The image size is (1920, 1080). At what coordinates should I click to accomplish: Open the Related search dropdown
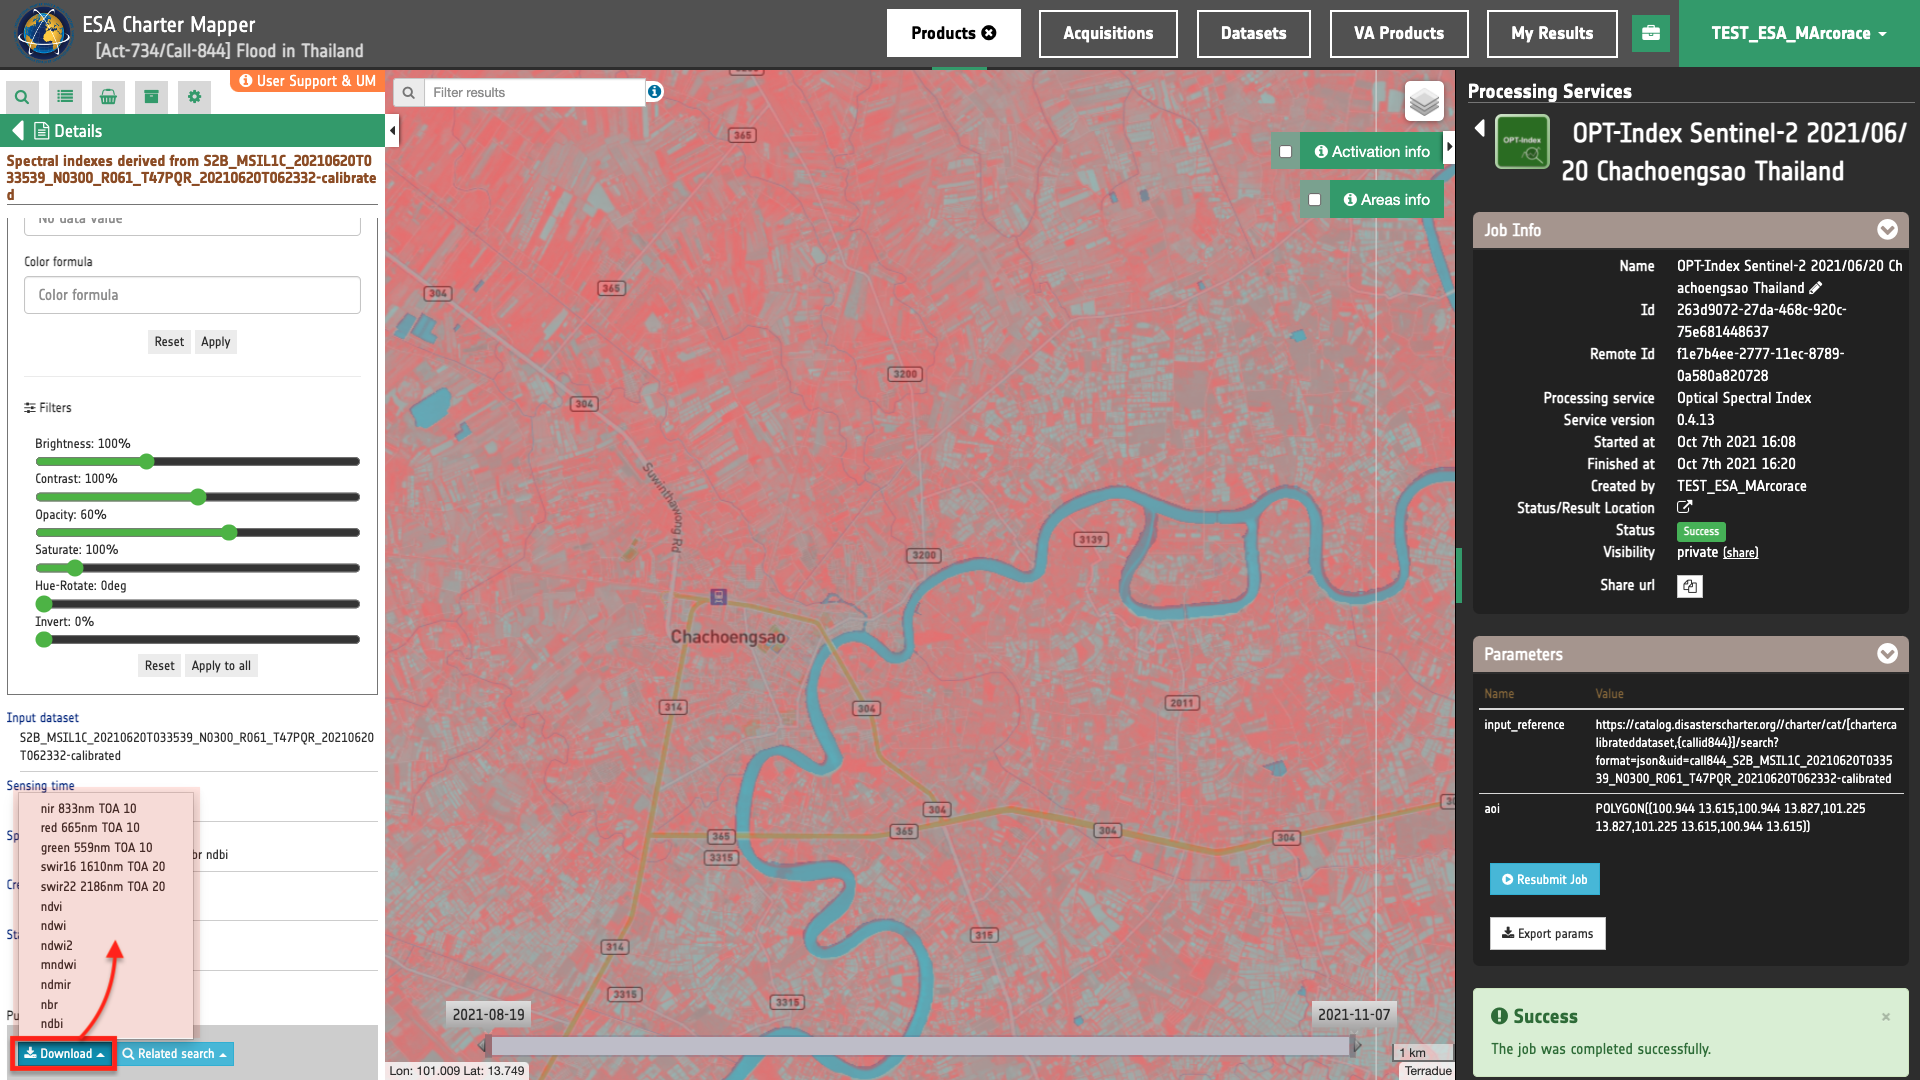click(x=175, y=1054)
